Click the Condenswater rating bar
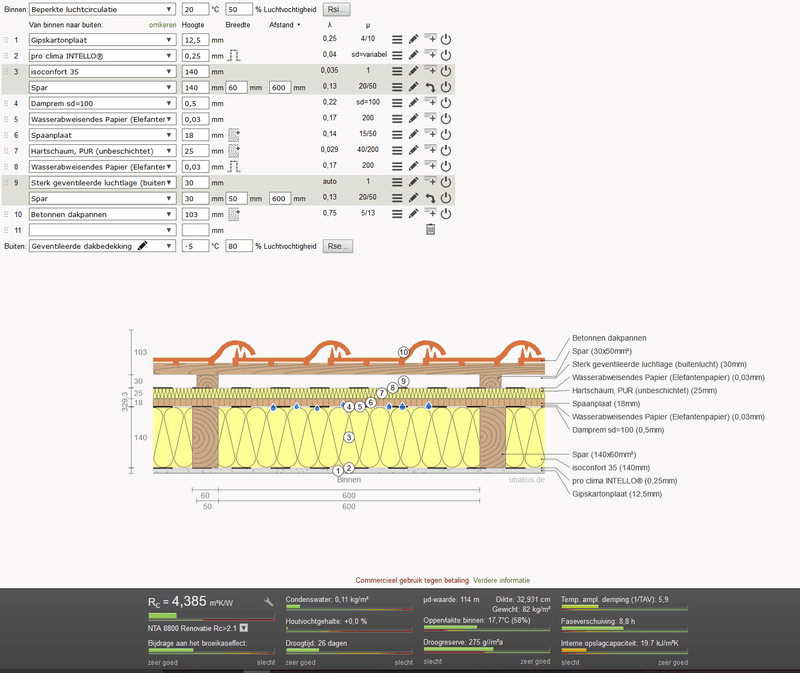The width and height of the screenshot is (800, 673). tap(349, 607)
